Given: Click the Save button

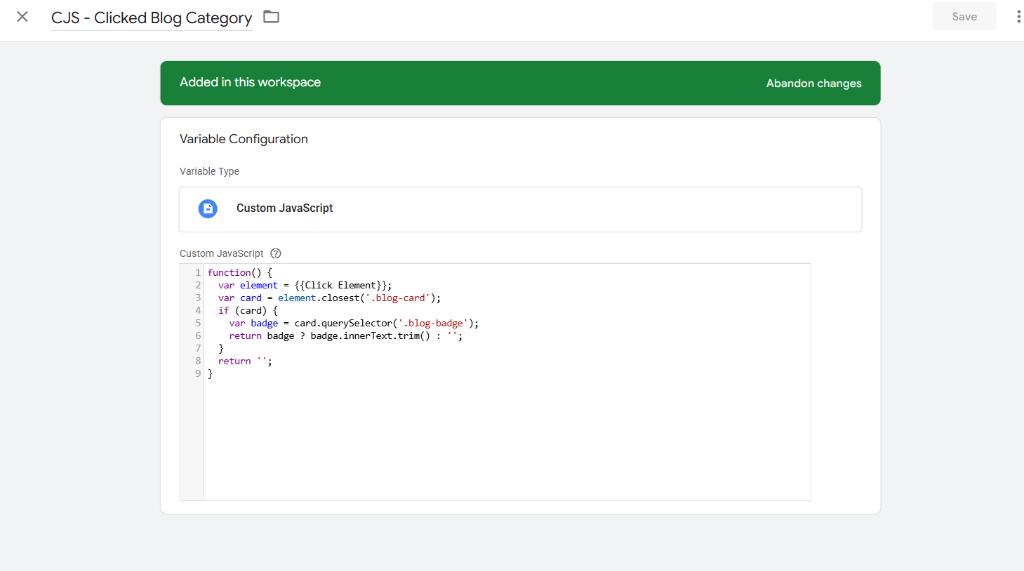Looking at the screenshot, I should (964, 16).
